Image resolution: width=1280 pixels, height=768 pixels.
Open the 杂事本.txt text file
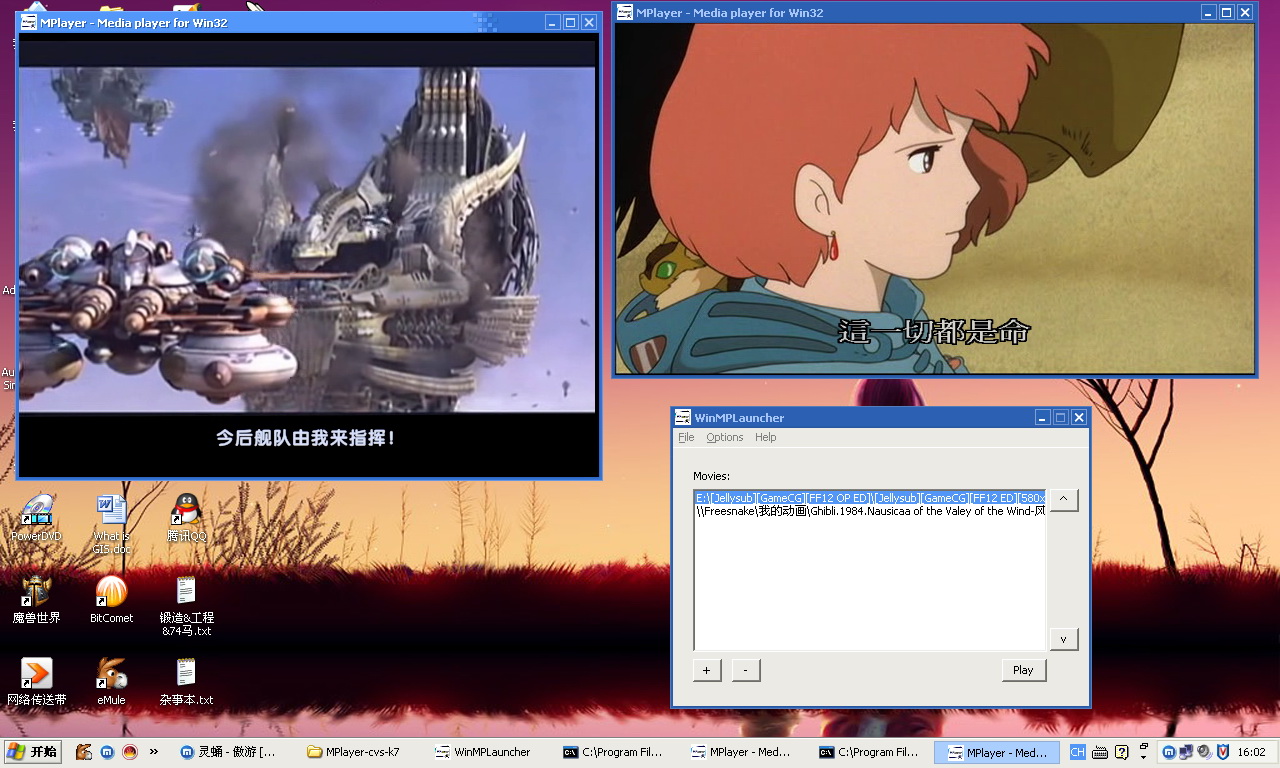(x=186, y=674)
